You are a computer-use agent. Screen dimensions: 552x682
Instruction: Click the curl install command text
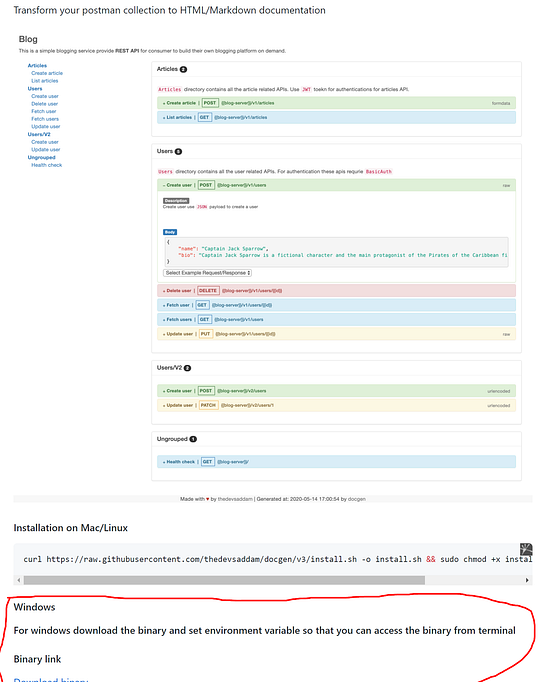[278, 559]
